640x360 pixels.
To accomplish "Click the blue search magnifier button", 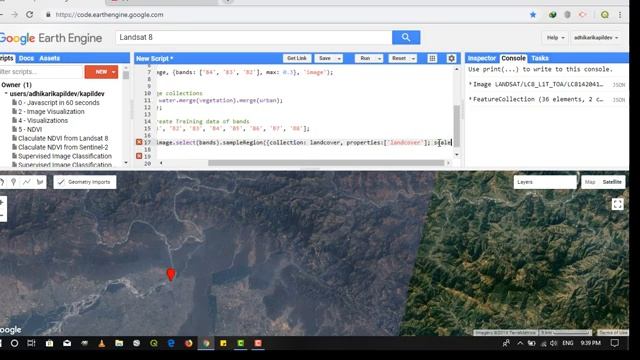I will [x=406, y=38].
